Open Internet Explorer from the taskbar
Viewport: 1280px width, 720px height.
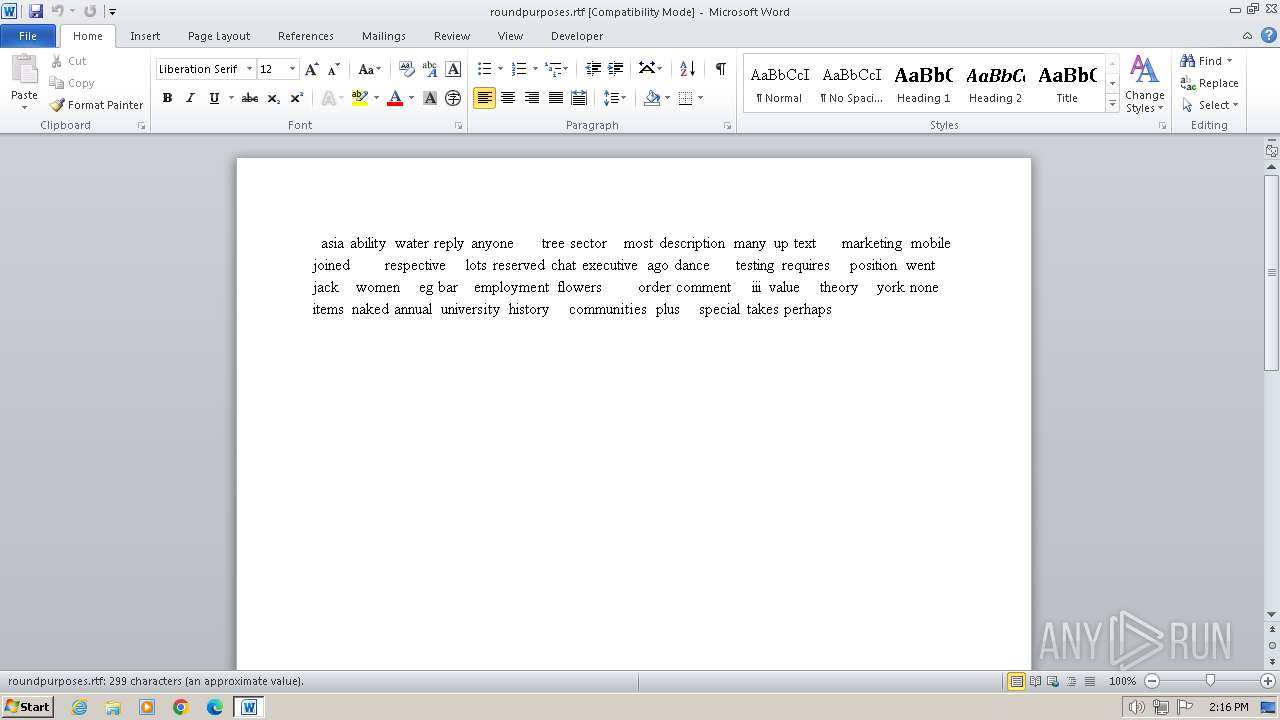coord(79,707)
